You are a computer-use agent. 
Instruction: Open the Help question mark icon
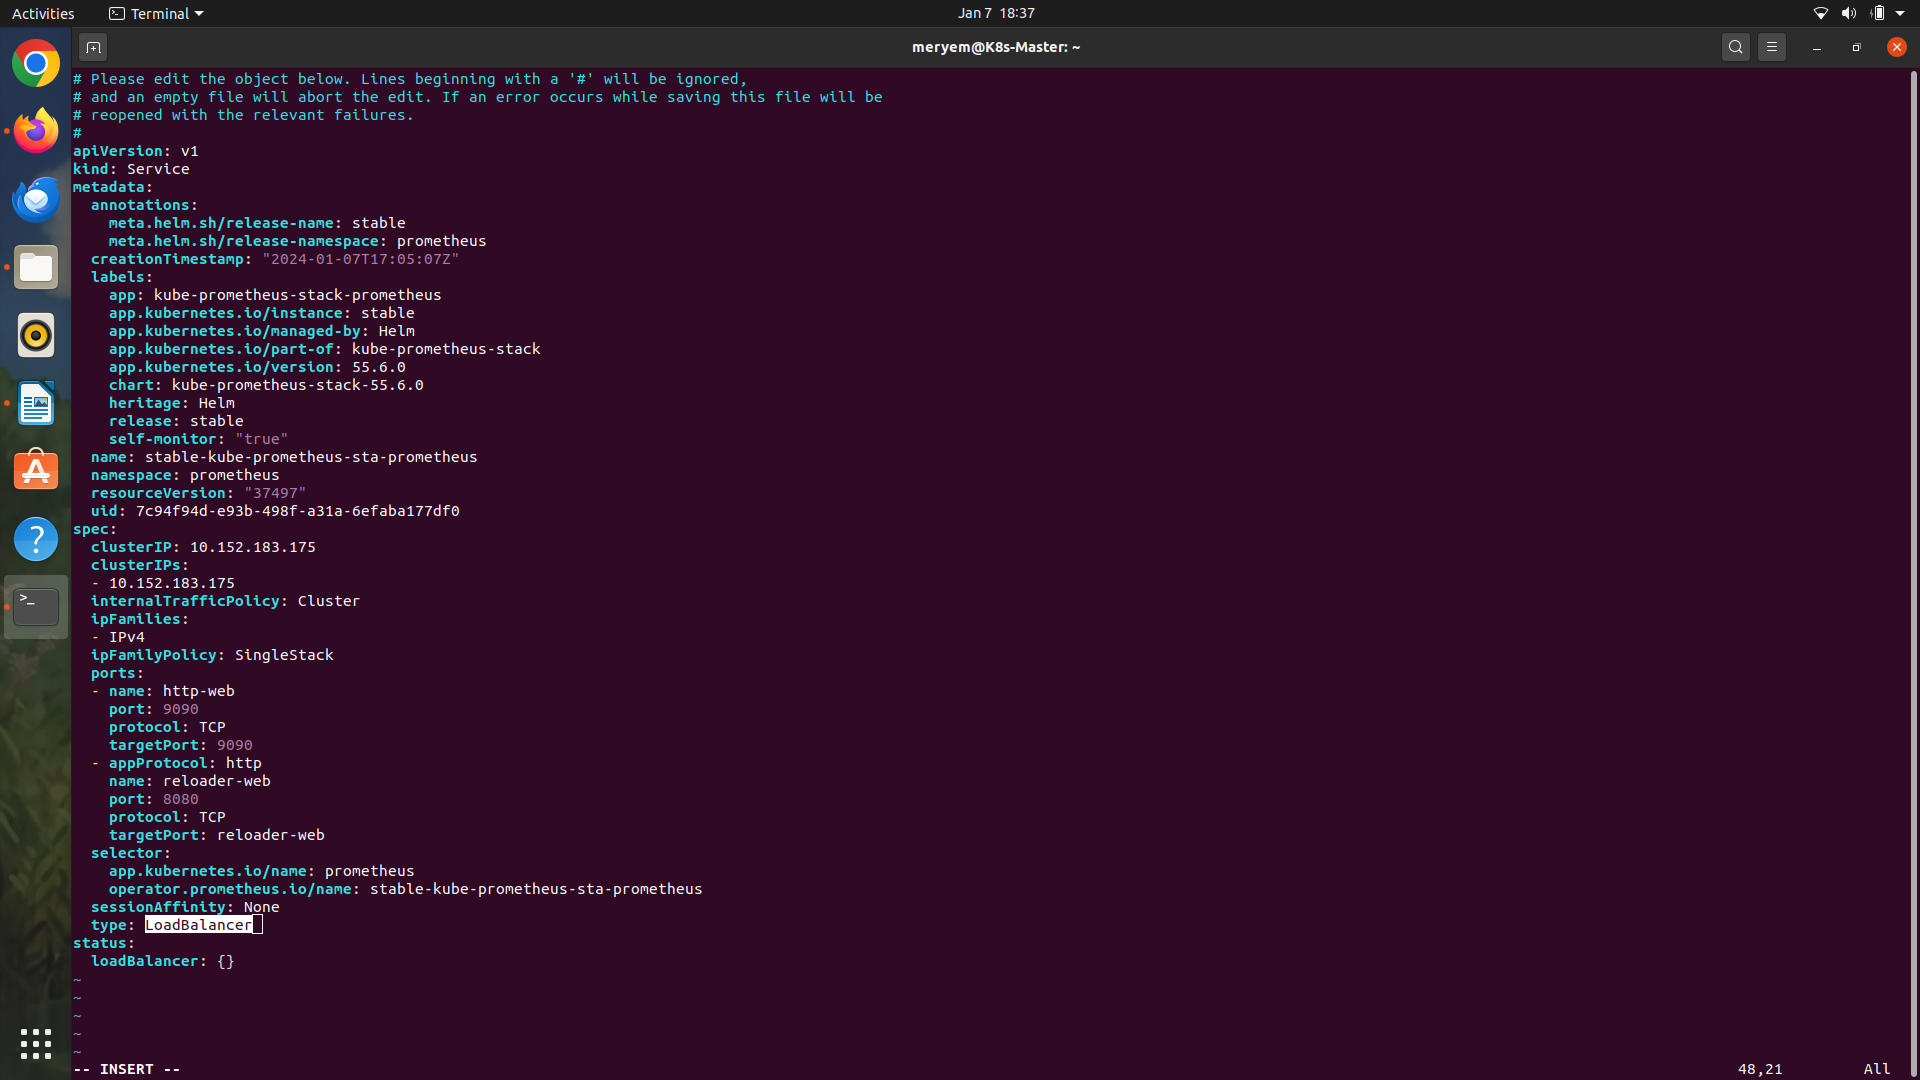36,539
